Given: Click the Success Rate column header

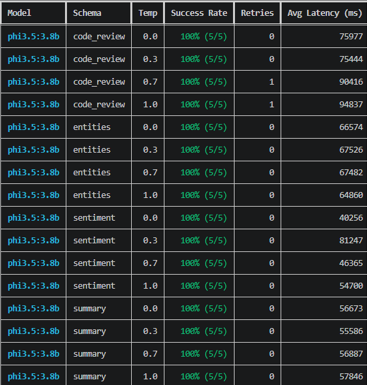Looking at the screenshot, I should [199, 13].
